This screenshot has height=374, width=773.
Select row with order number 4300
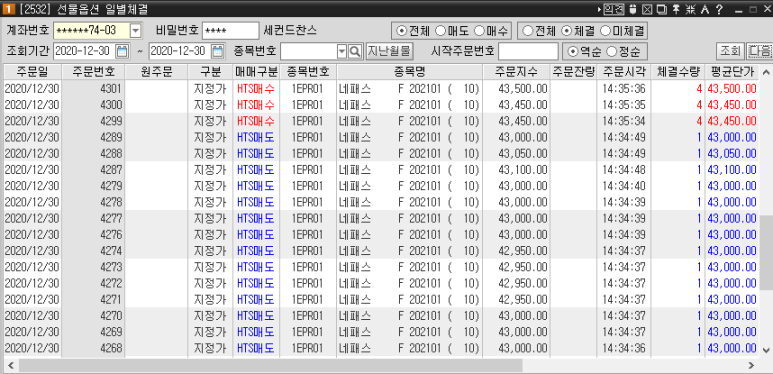(382, 105)
